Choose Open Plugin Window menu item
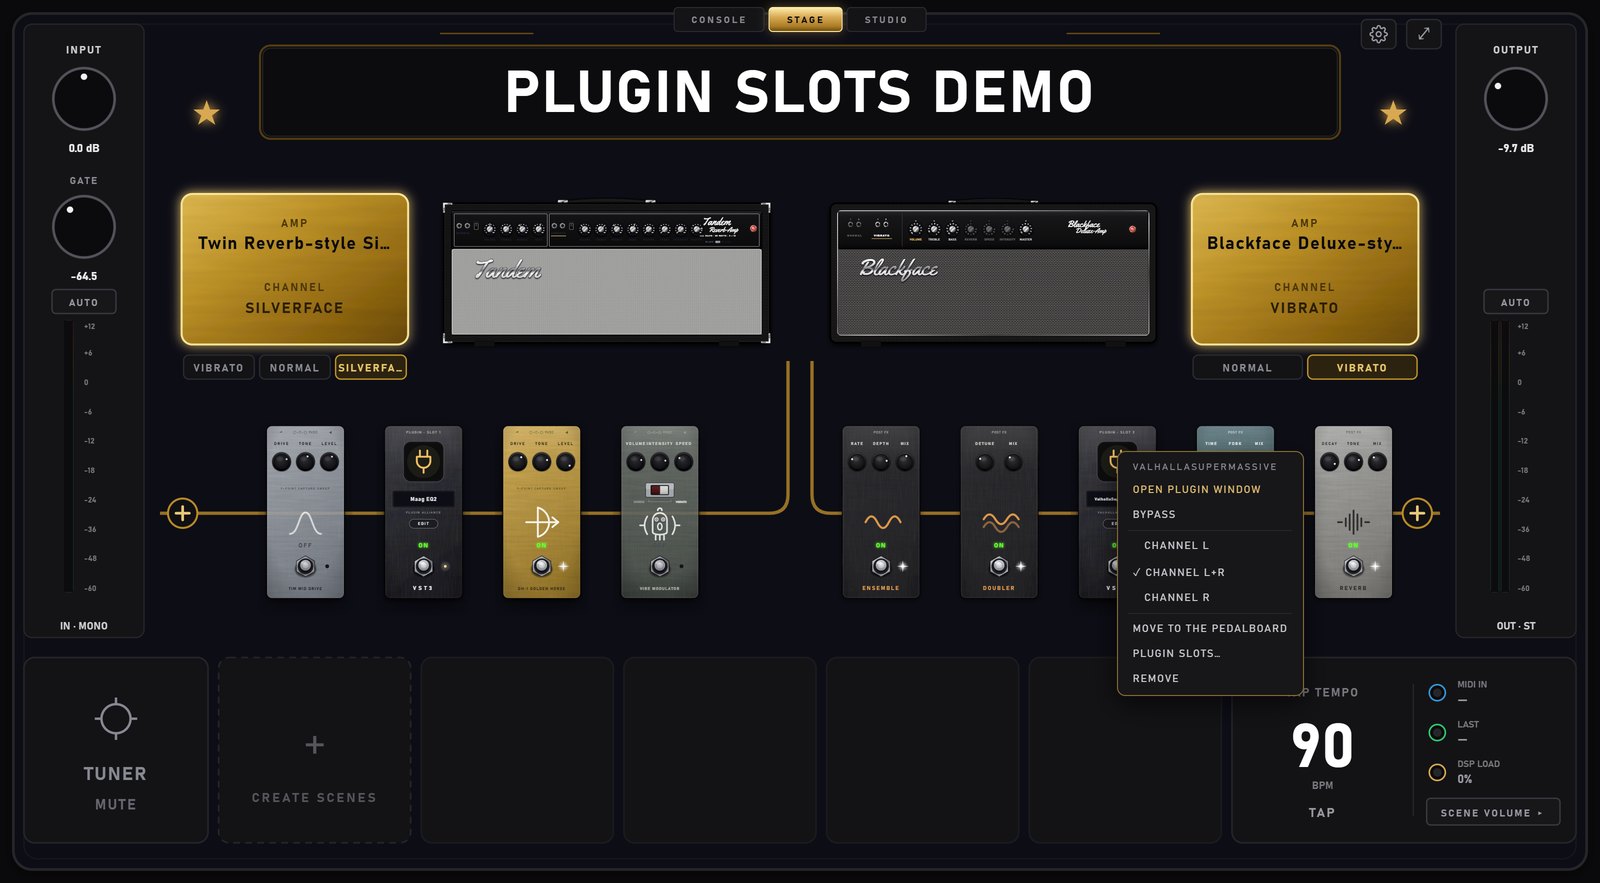Viewport: 1600px width, 883px height. [1210, 489]
